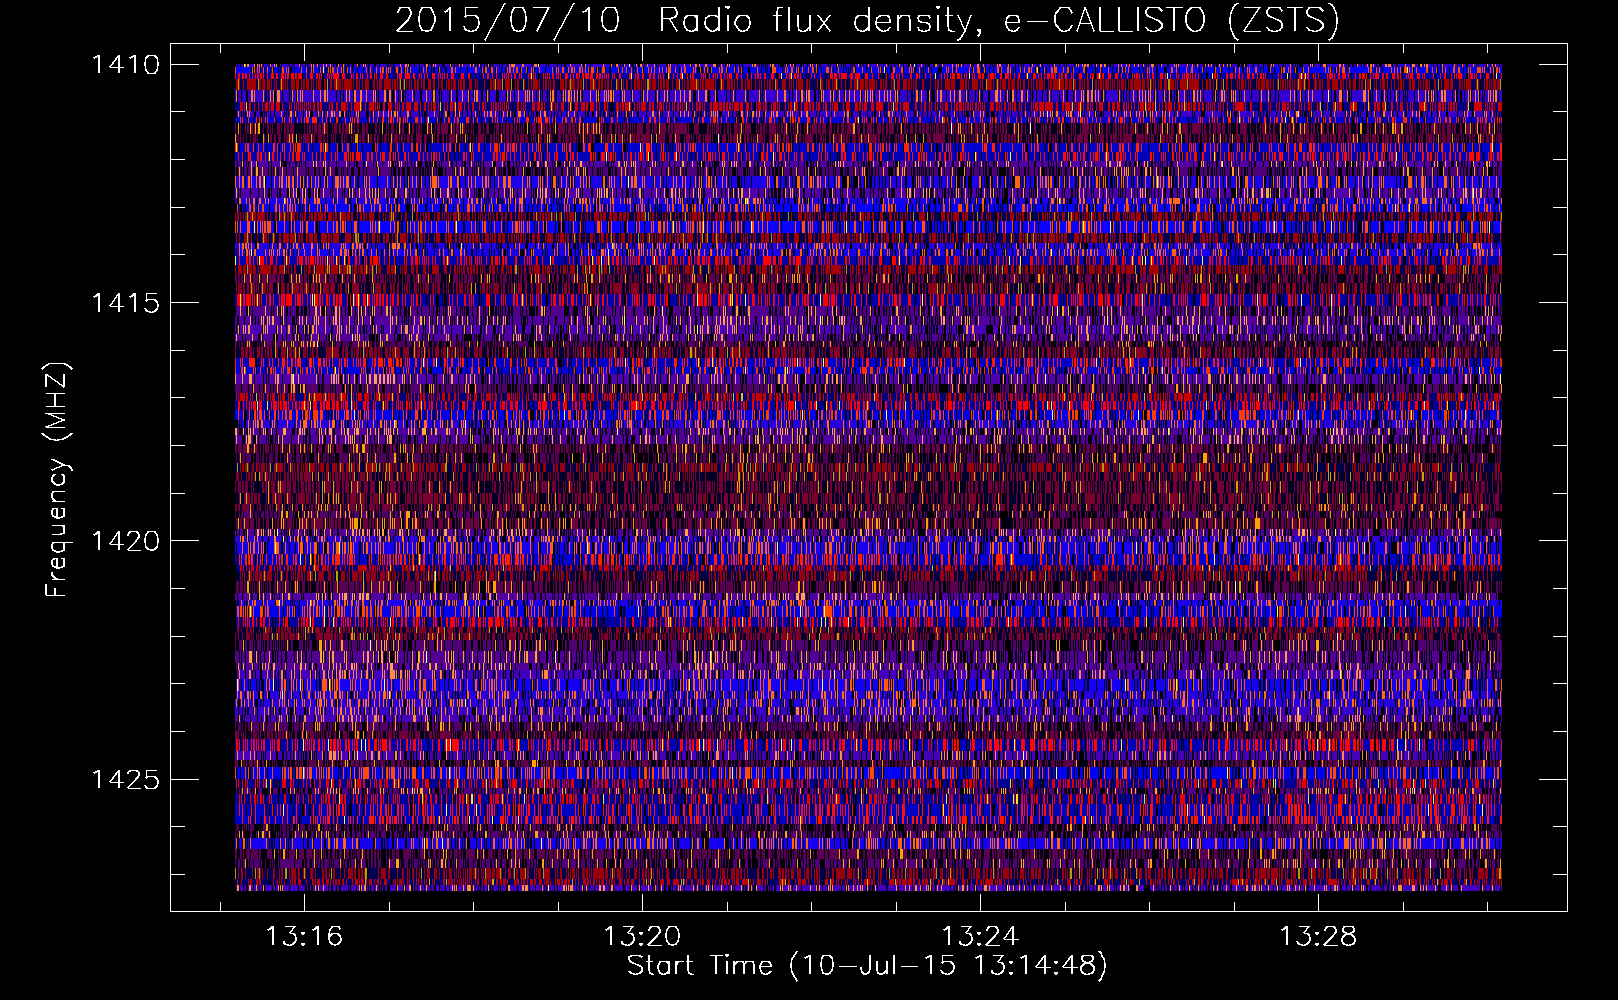Click the Y-axis label "Frequency (MHZ)"
The width and height of the screenshot is (1618, 1000).
point(56,479)
